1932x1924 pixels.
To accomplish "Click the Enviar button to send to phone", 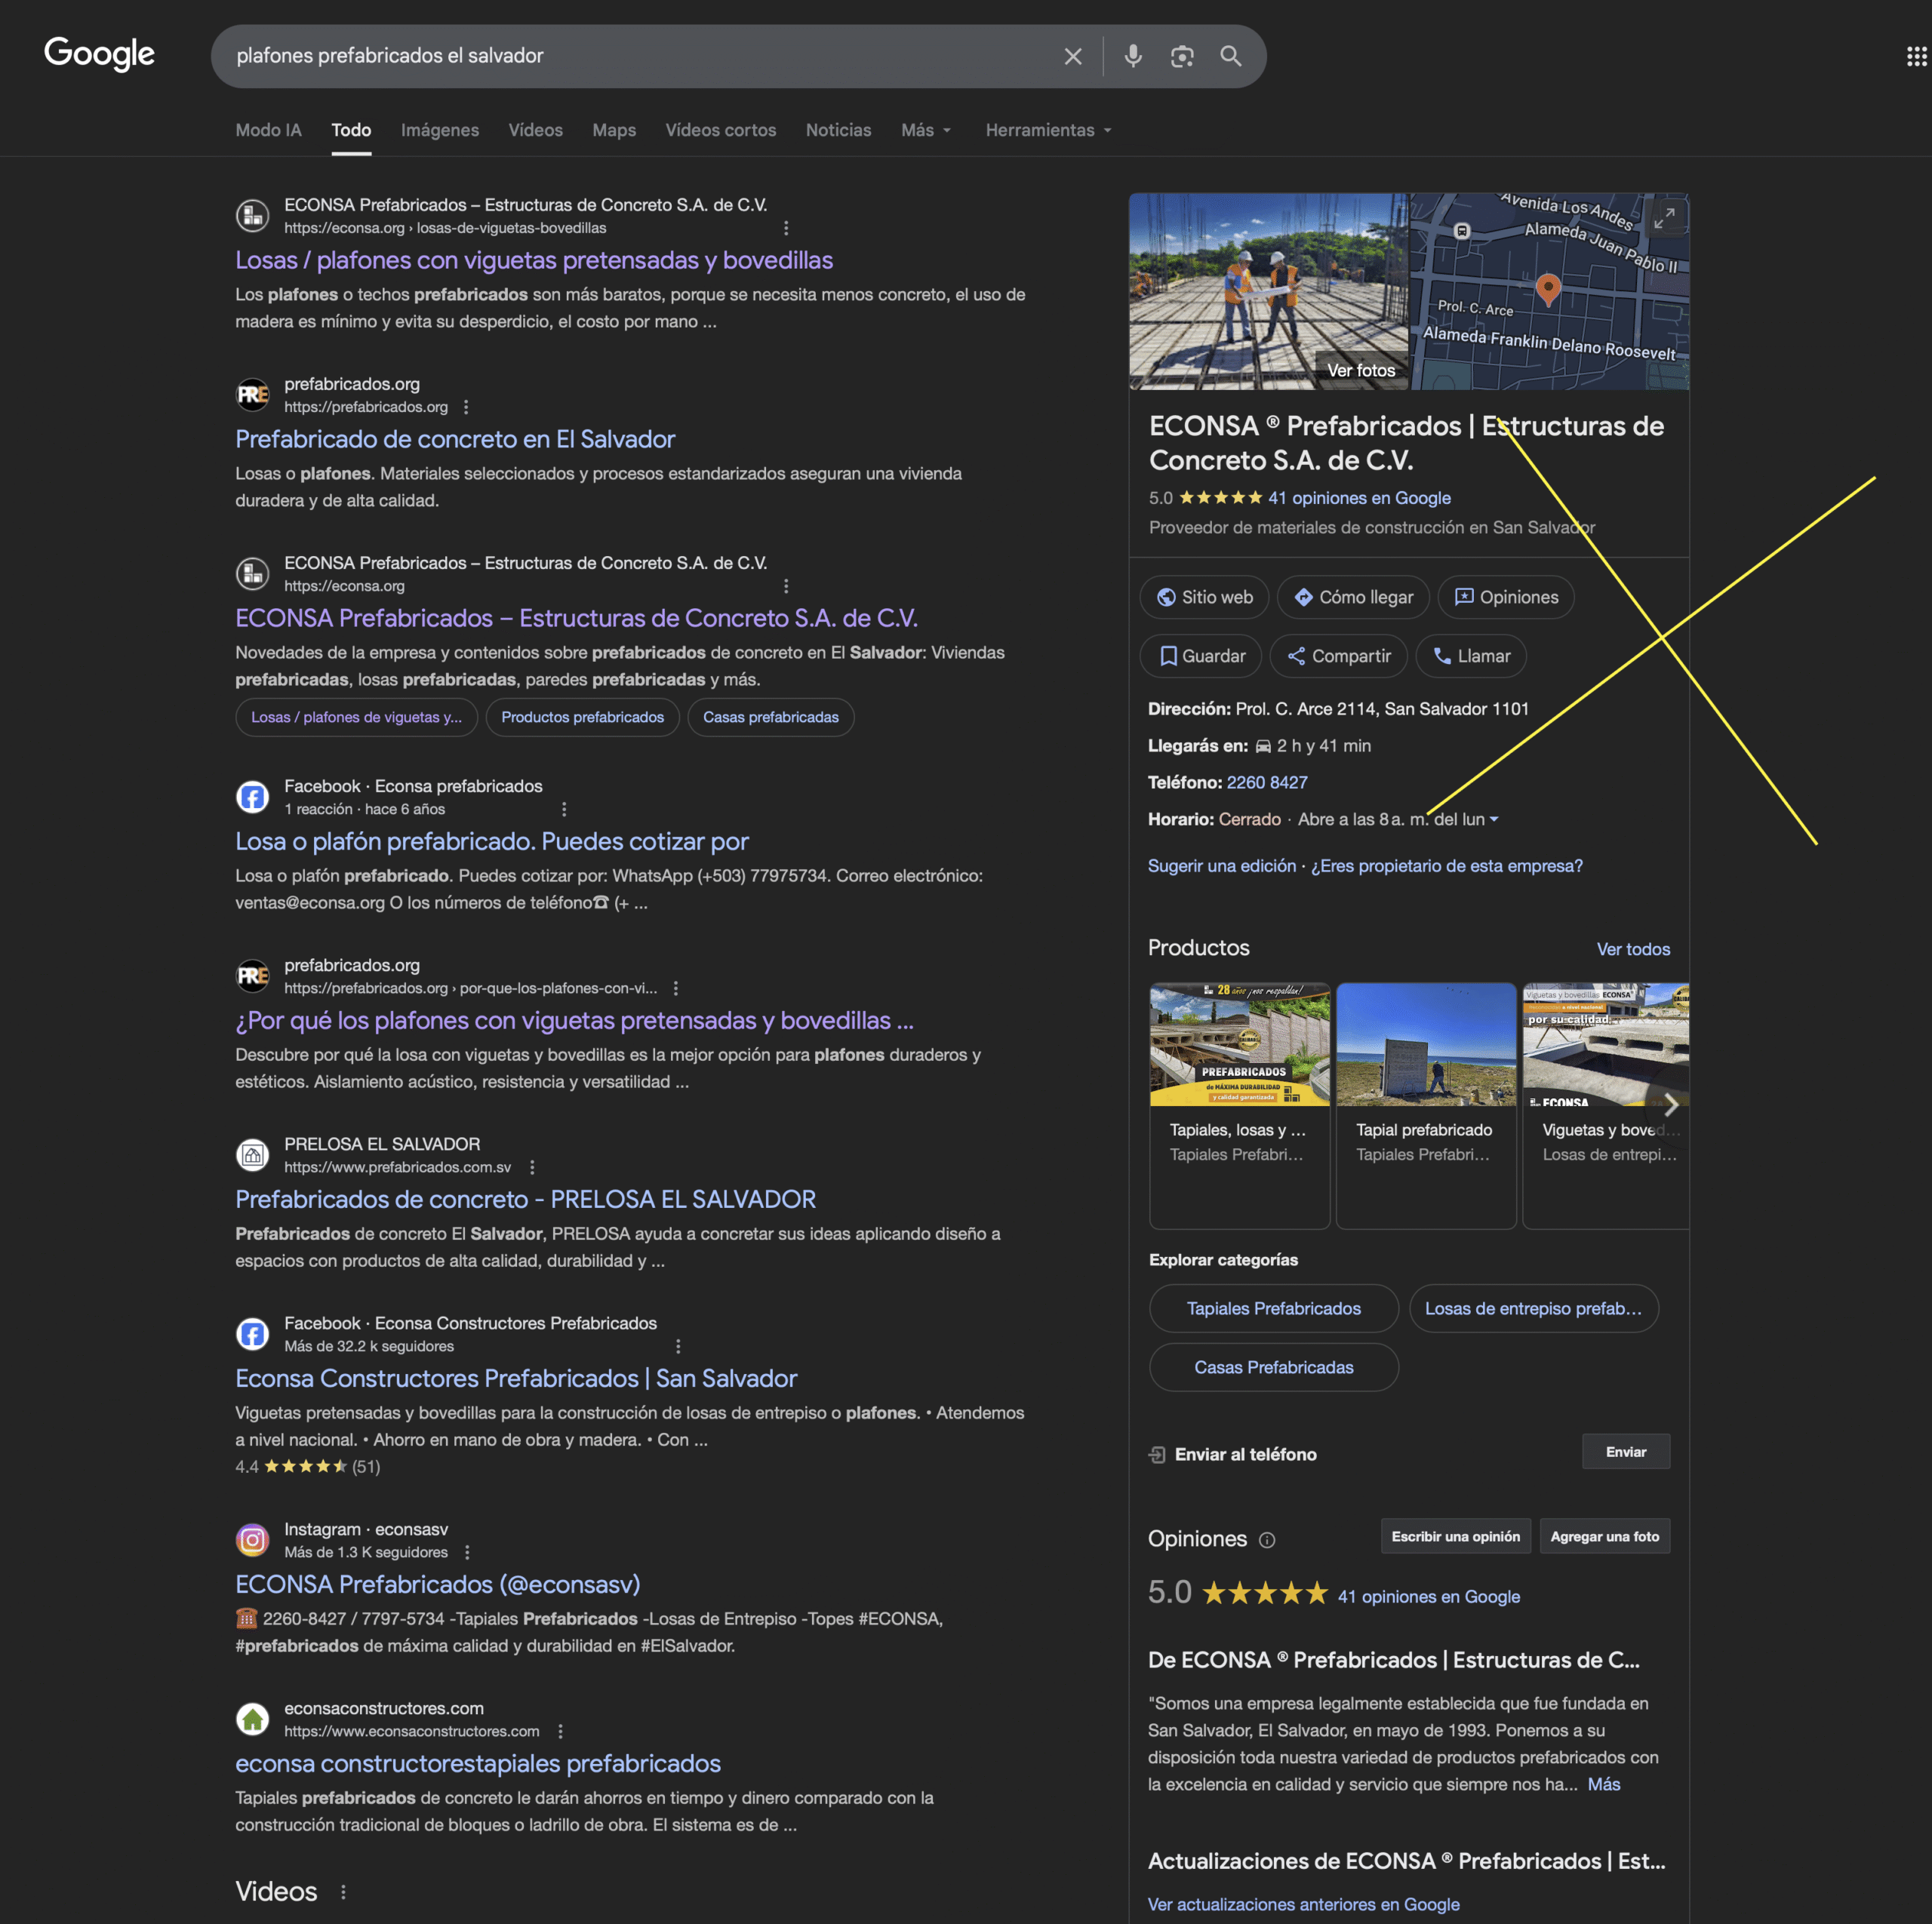I will [1626, 1452].
